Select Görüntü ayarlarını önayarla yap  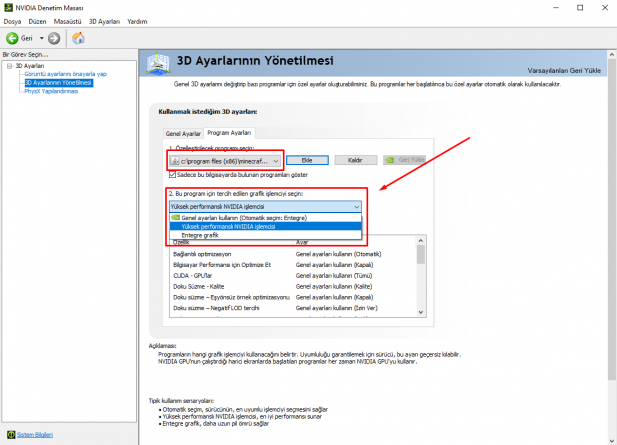(65, 74)
